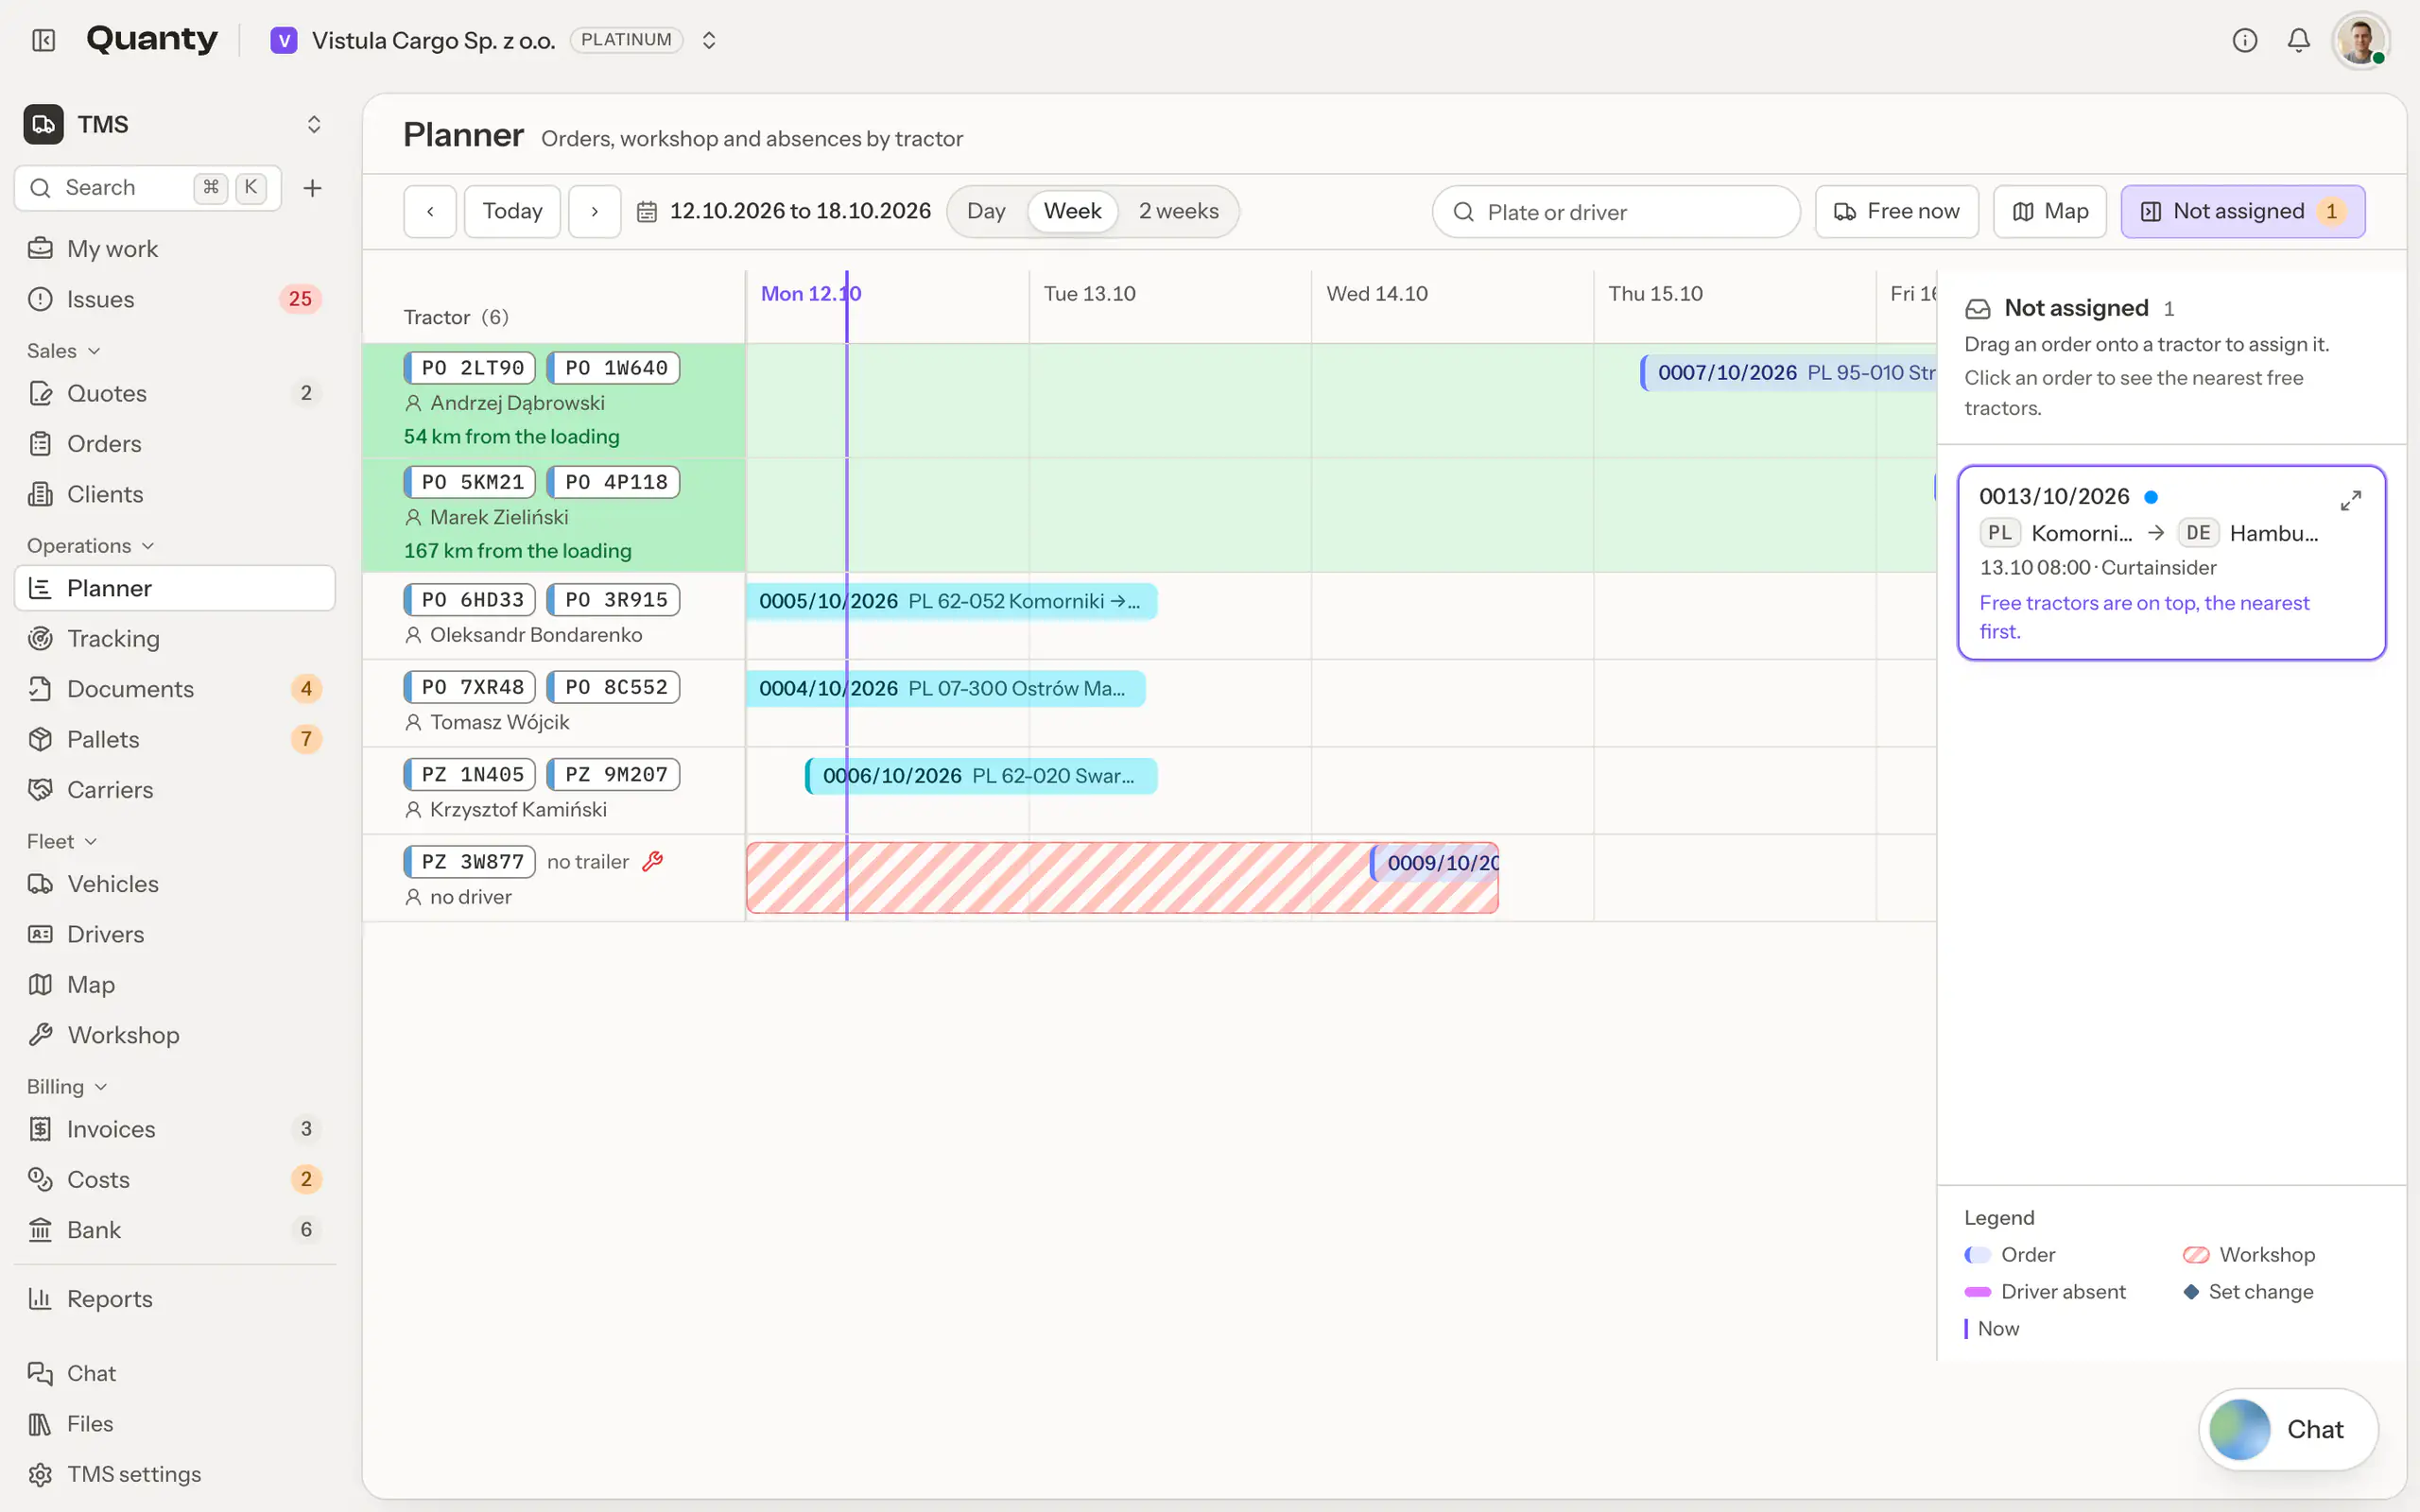
Task: Toggle Free now filter
Action: coord(1897,211)
